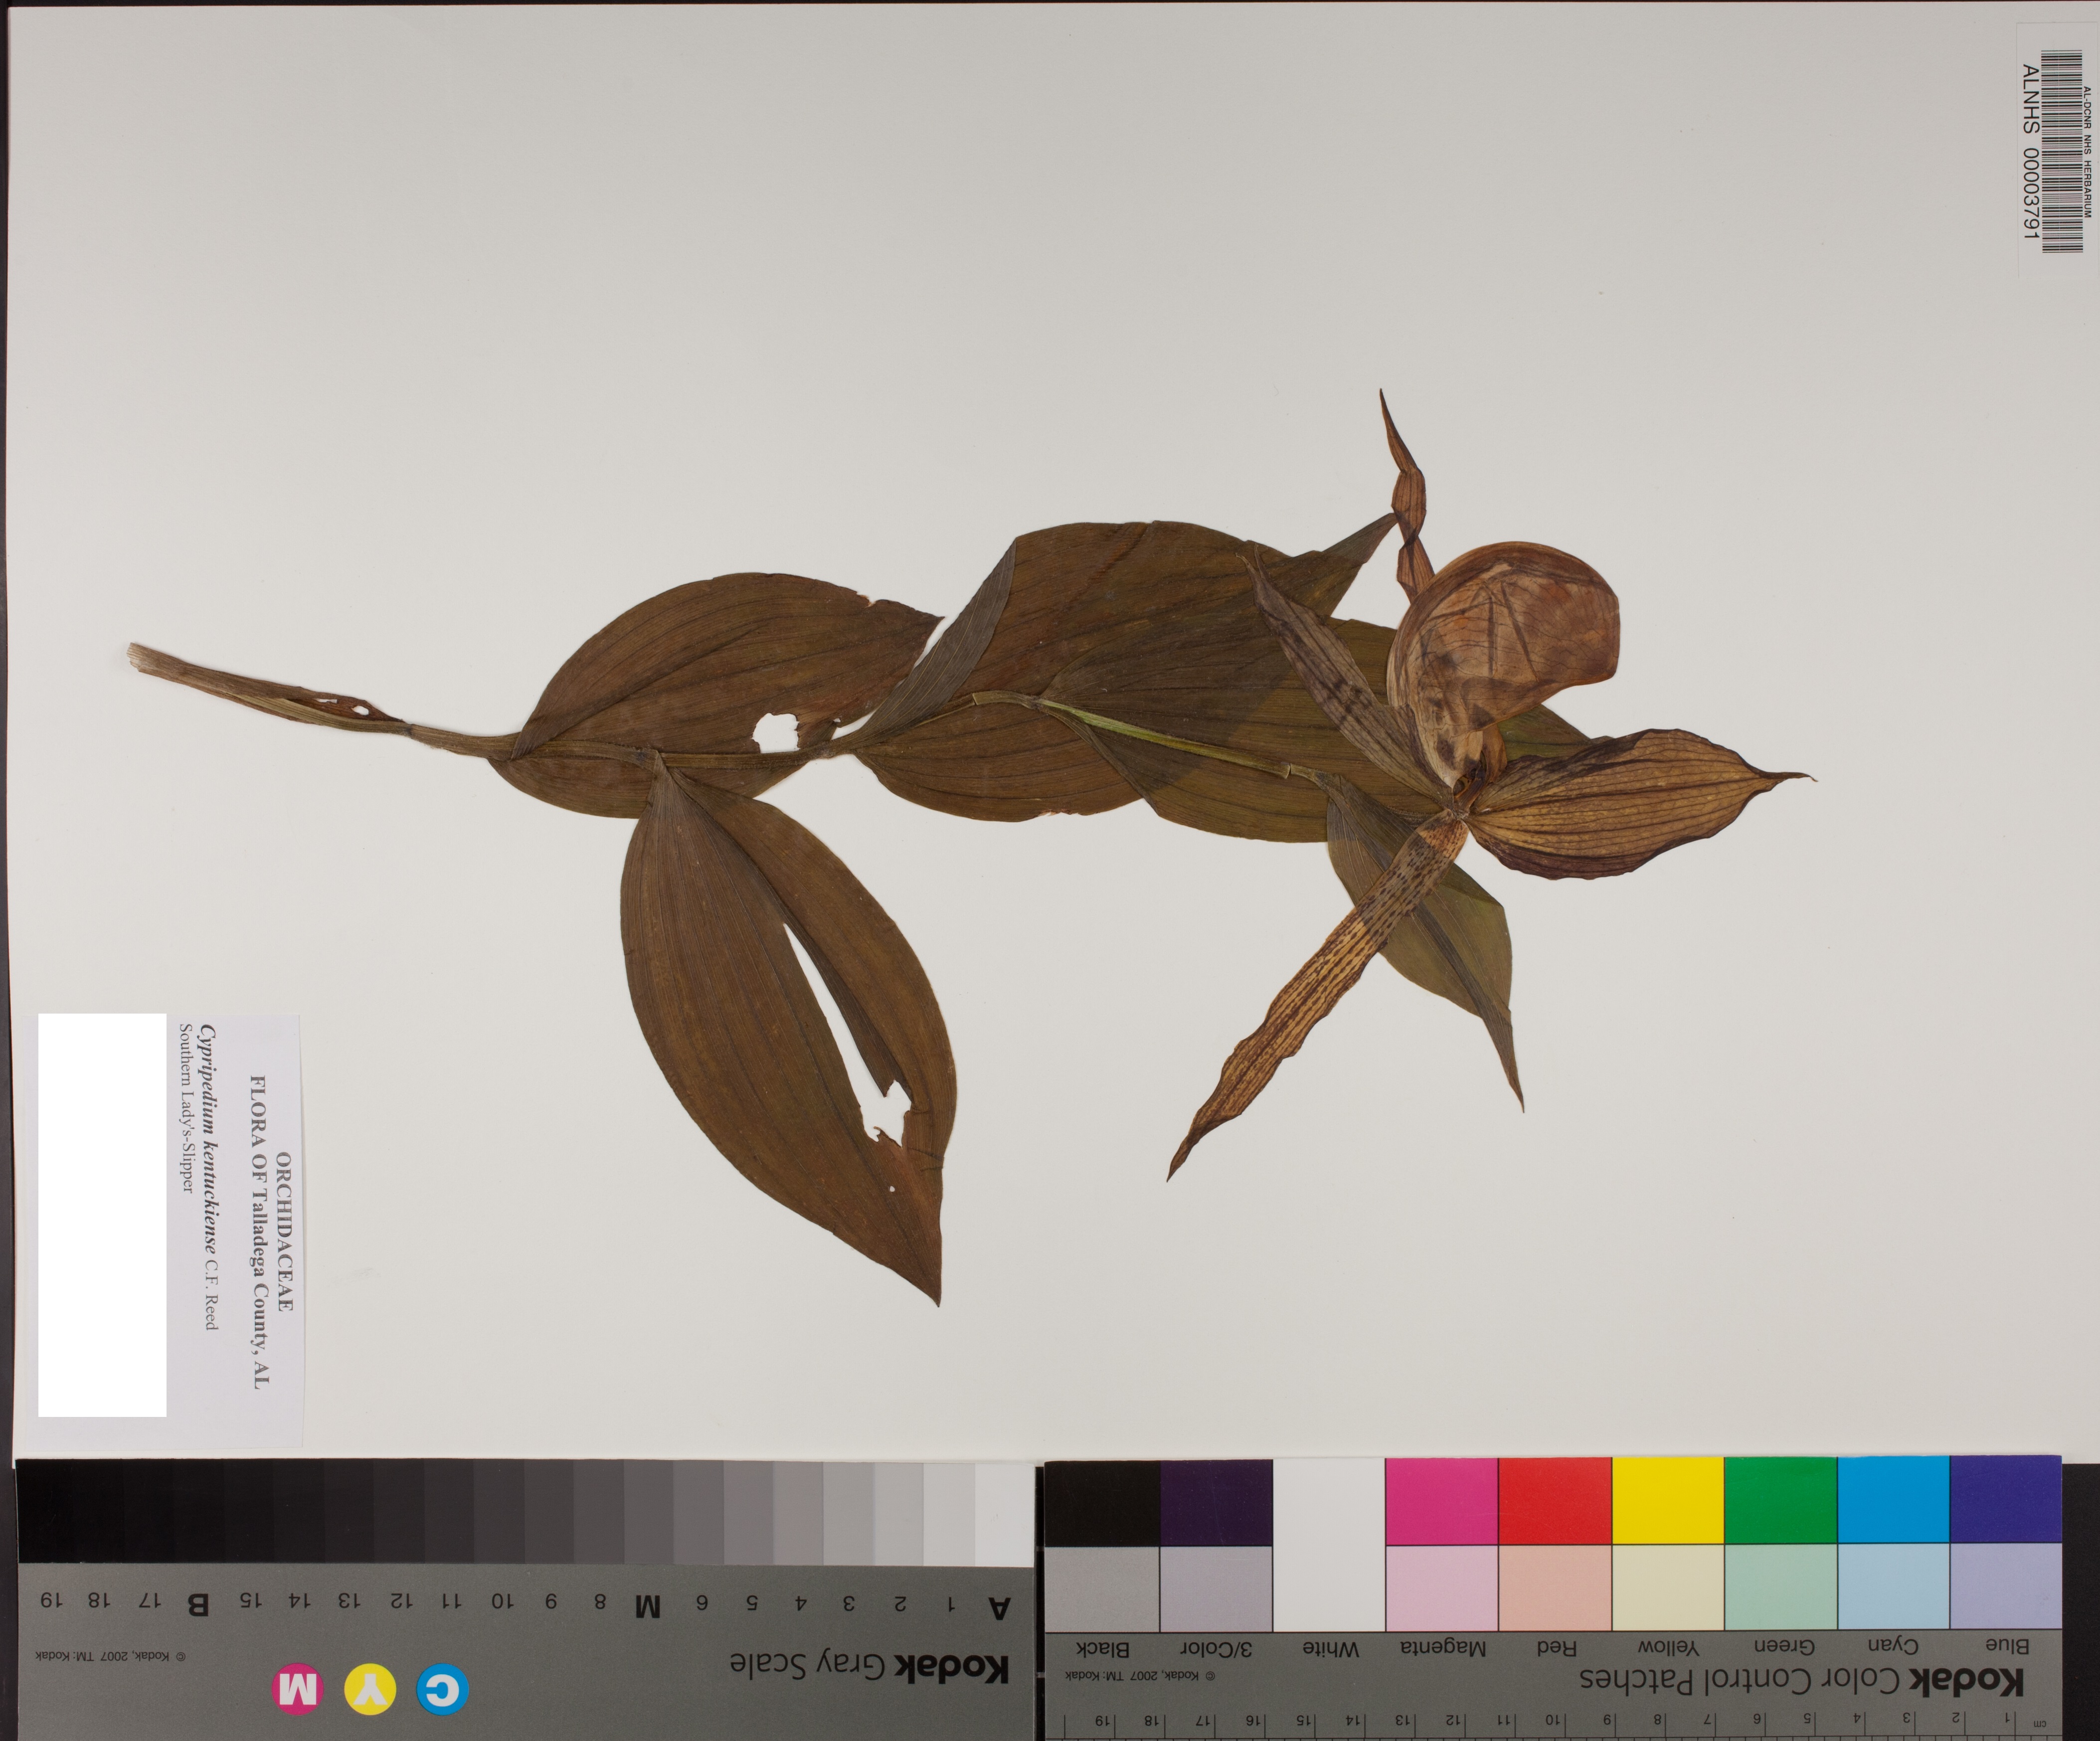The image size is (2100, 1741).
Task: Click 'FLORA OF Talladega County, AL' text
Action: (x=259, y=1231)
